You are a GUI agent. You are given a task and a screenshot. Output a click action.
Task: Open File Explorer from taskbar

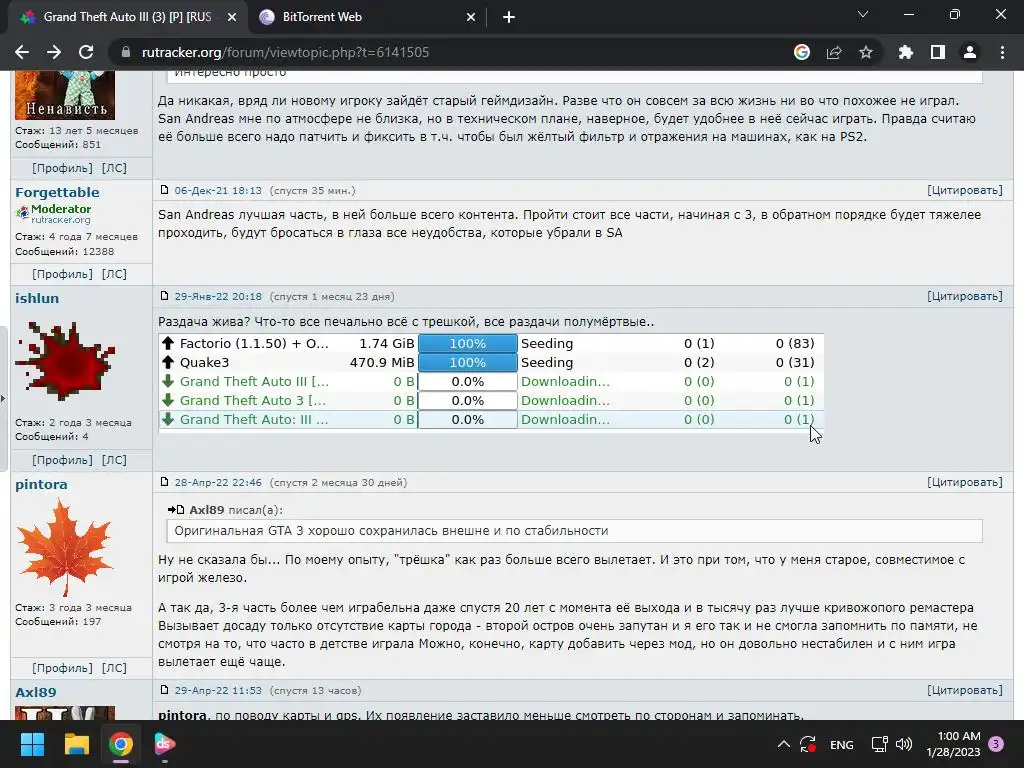tap(76, 744)
